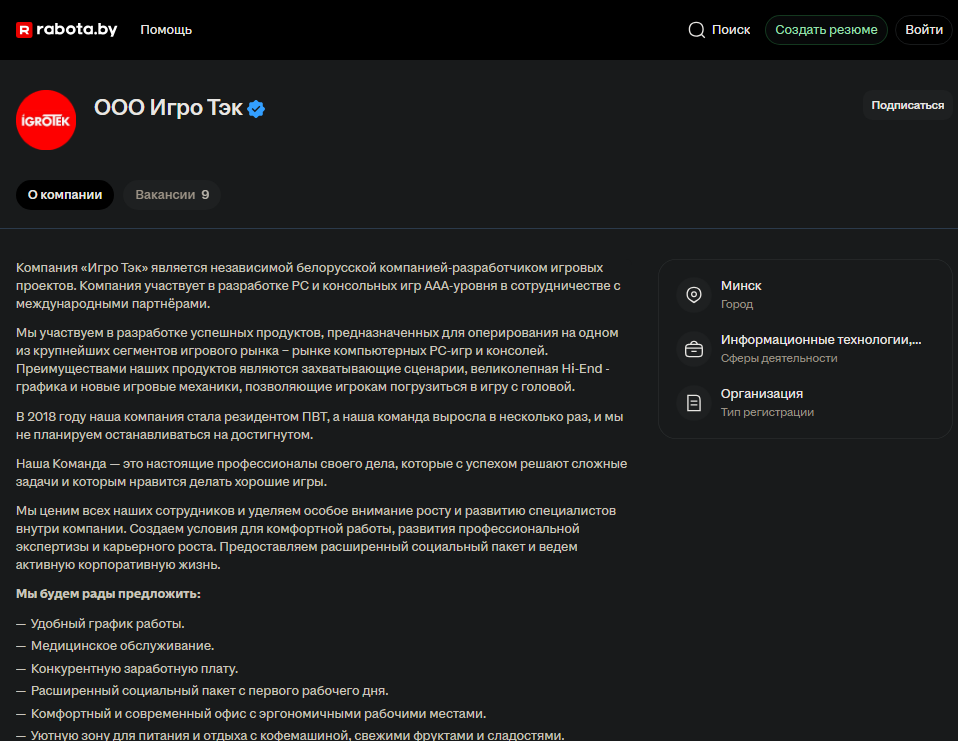Image resolution: width=958 pixels, height=741 pixels.
Task: Click the Минск city entry
Action: tap(740, 286)
